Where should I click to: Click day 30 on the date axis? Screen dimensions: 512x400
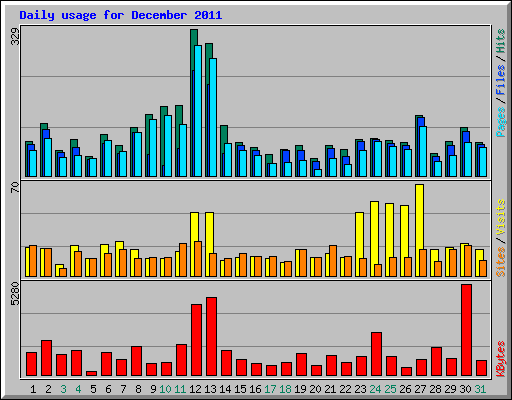click(x=465, y=389)
